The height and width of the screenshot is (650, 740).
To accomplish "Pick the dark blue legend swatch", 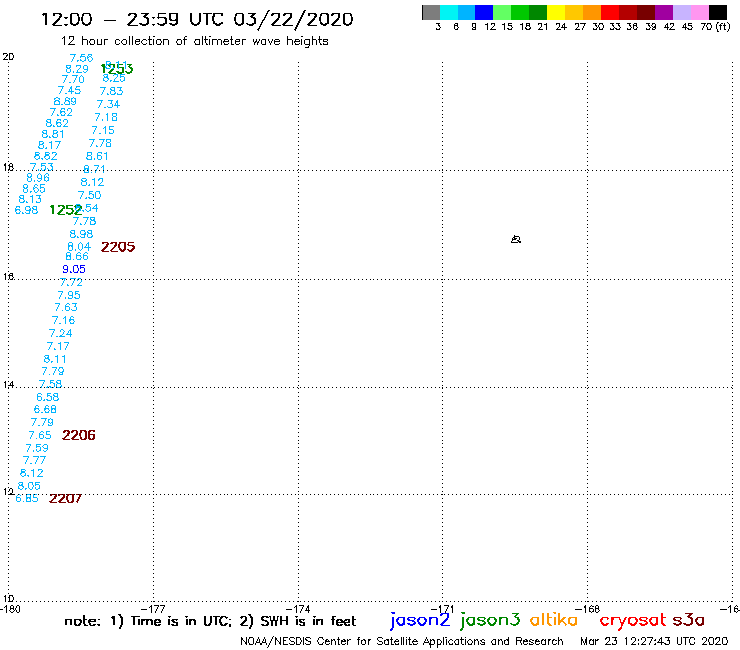I will [484, 13].
